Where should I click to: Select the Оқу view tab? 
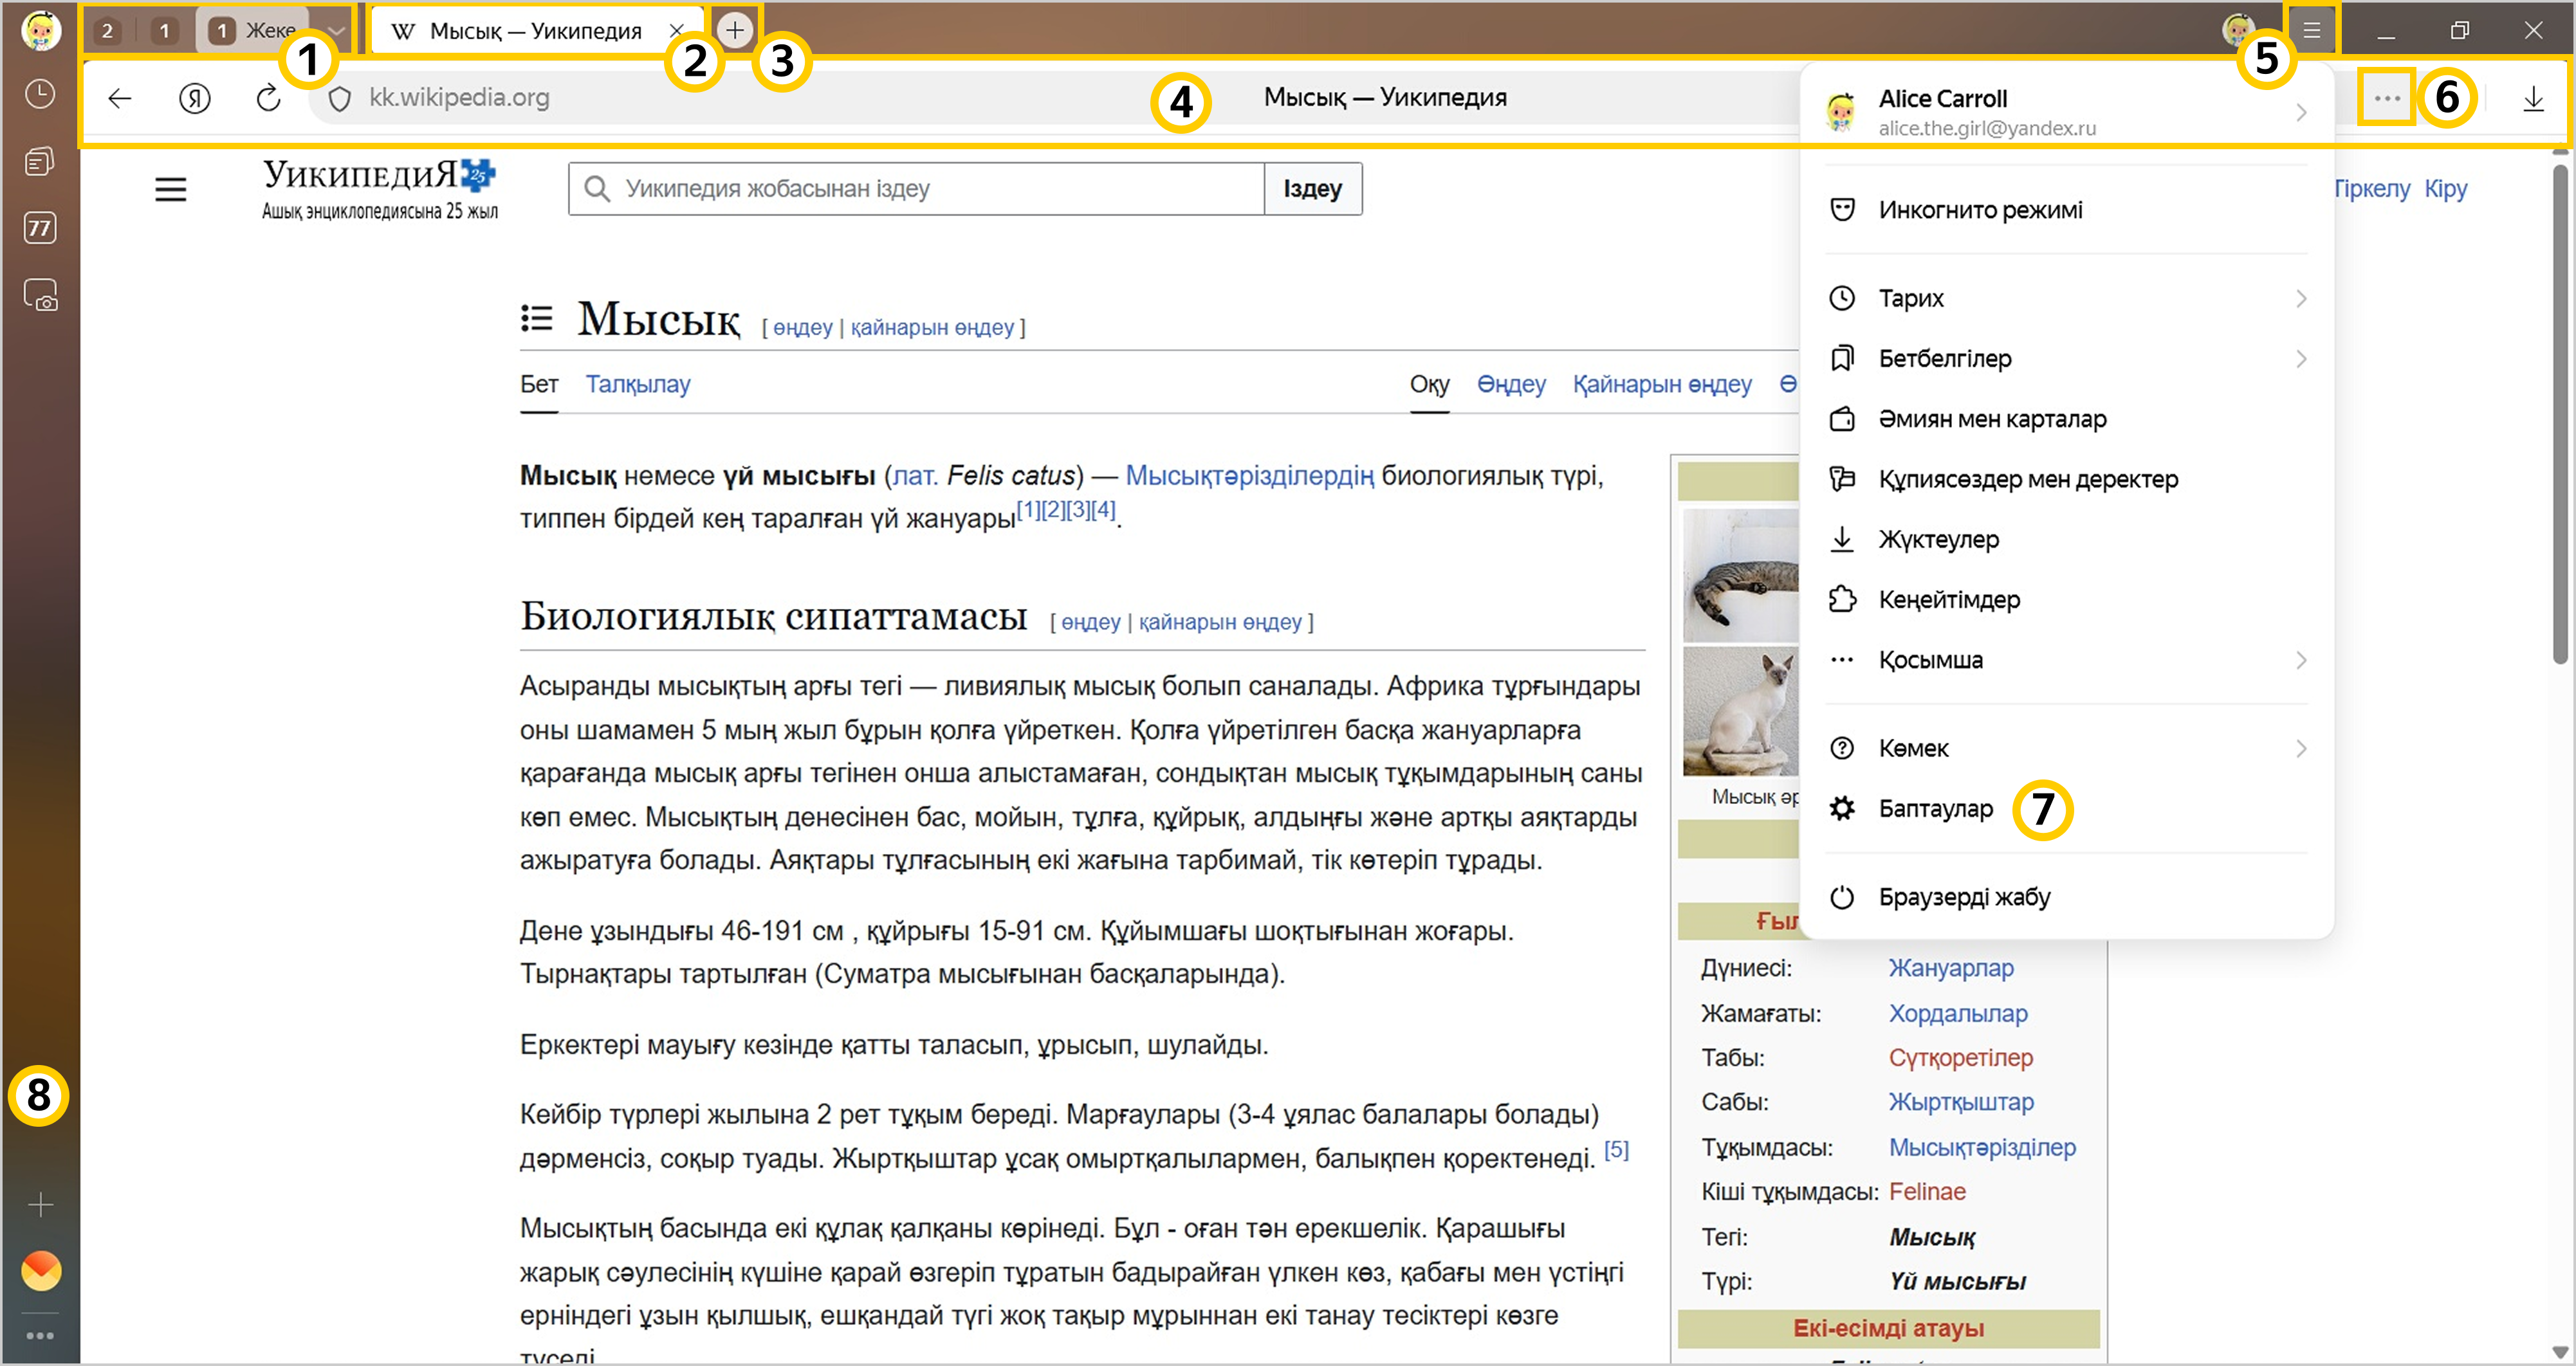[1429, 385]
